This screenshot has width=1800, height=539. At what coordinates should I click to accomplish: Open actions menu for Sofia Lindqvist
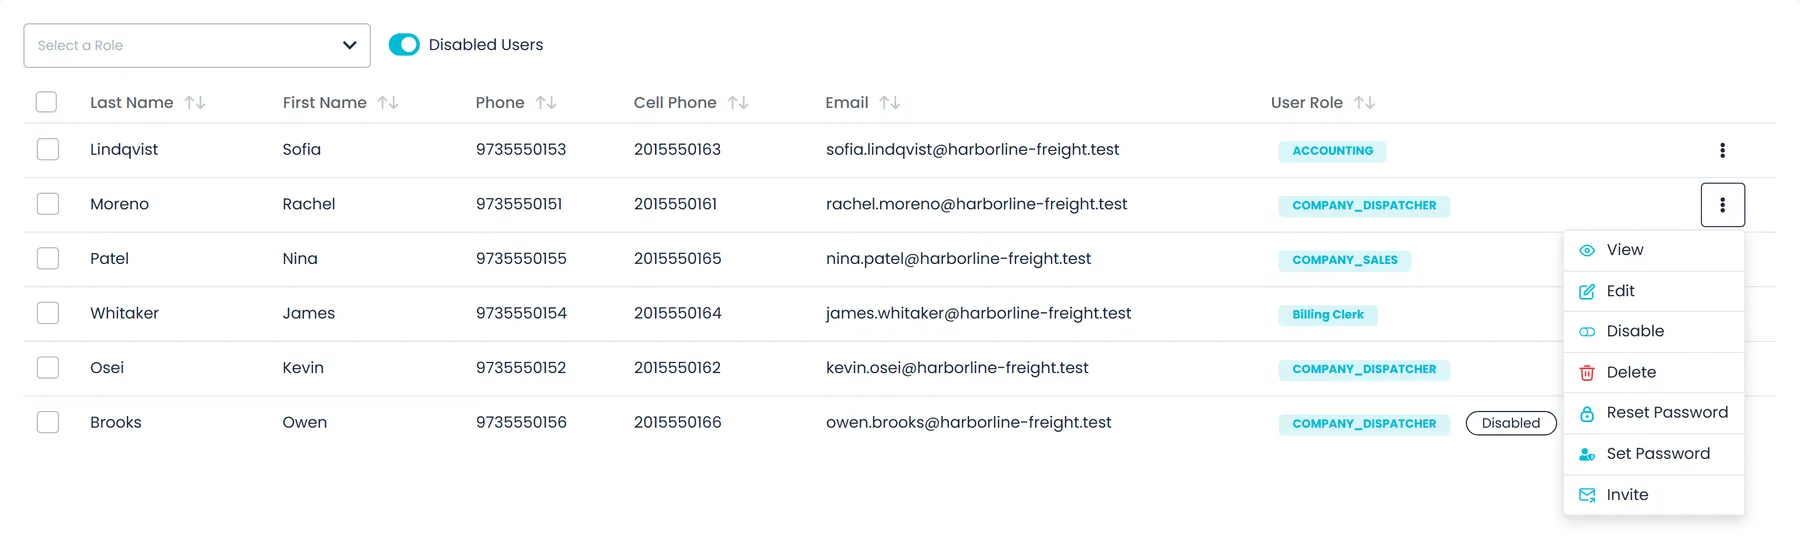tap(1722, 150)
